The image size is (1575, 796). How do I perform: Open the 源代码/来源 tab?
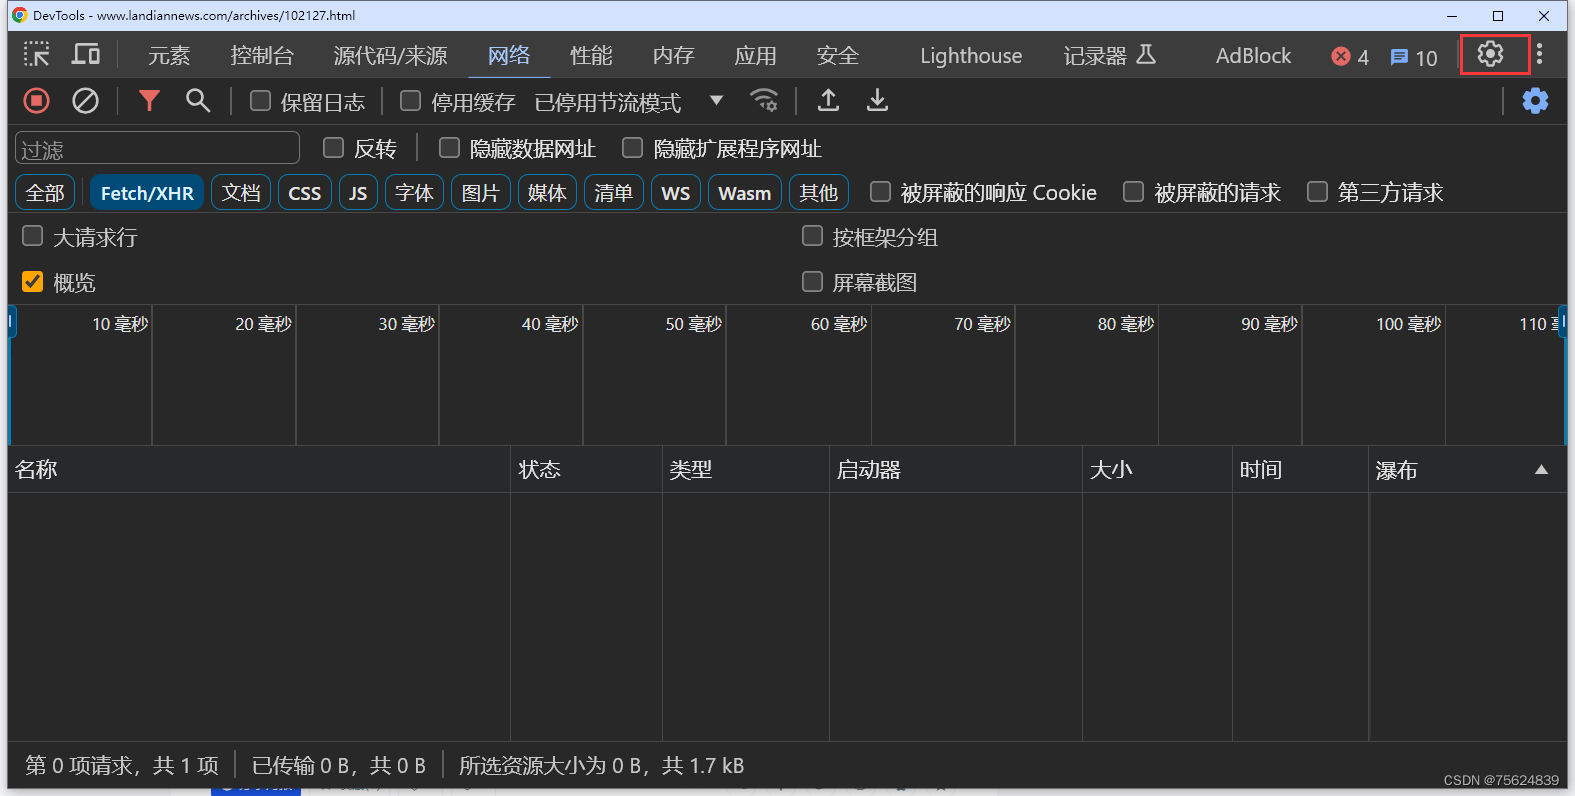pos(390,56)
